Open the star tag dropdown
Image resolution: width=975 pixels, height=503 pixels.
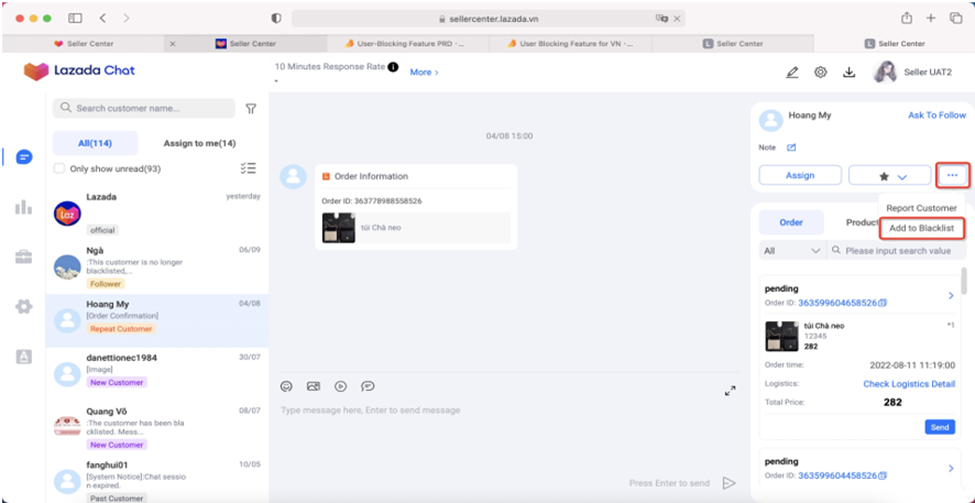coord(890,175)
